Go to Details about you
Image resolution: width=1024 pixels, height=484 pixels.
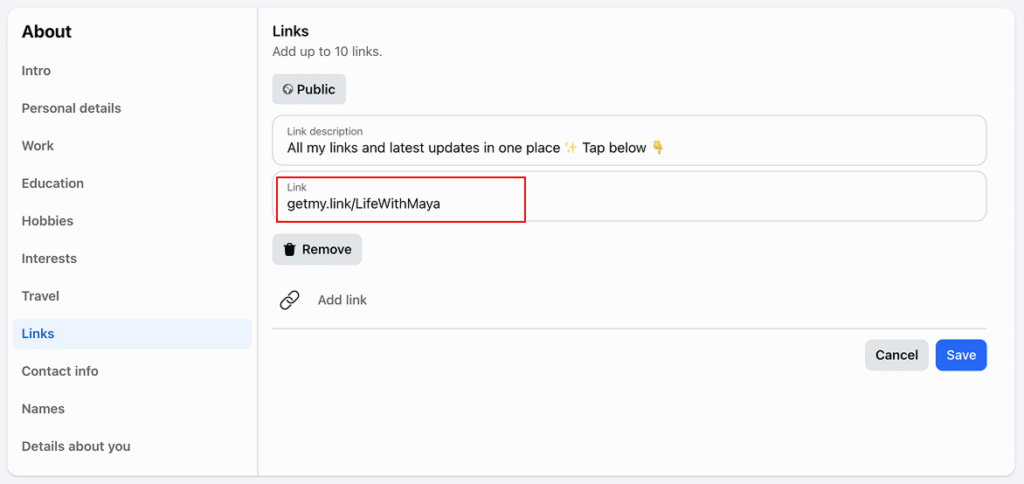pos(76,446)
